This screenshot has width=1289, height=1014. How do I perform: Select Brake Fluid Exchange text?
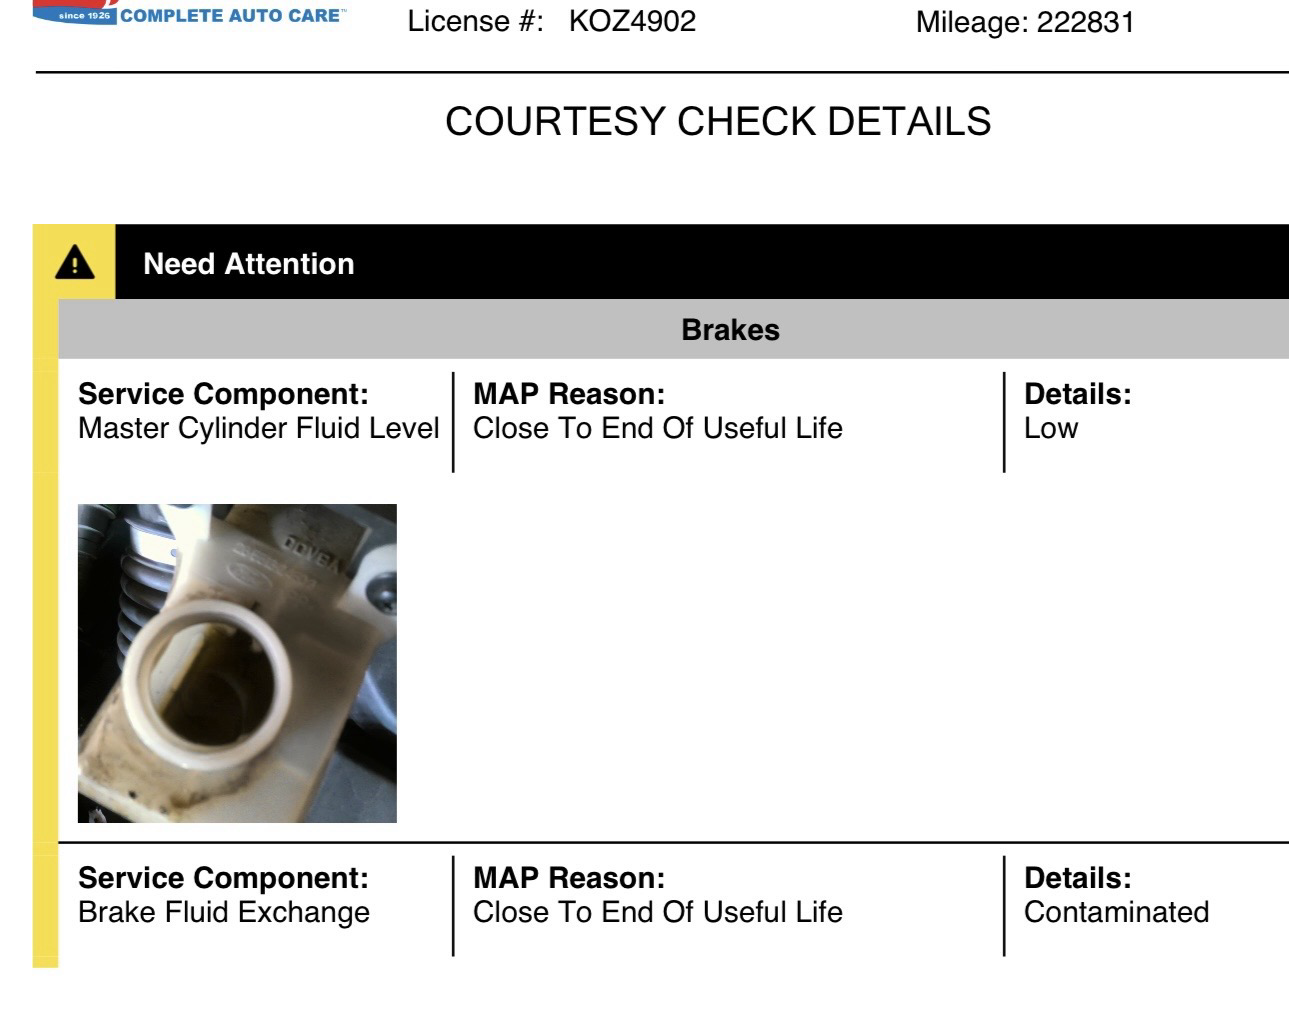[x=224, y=912]
